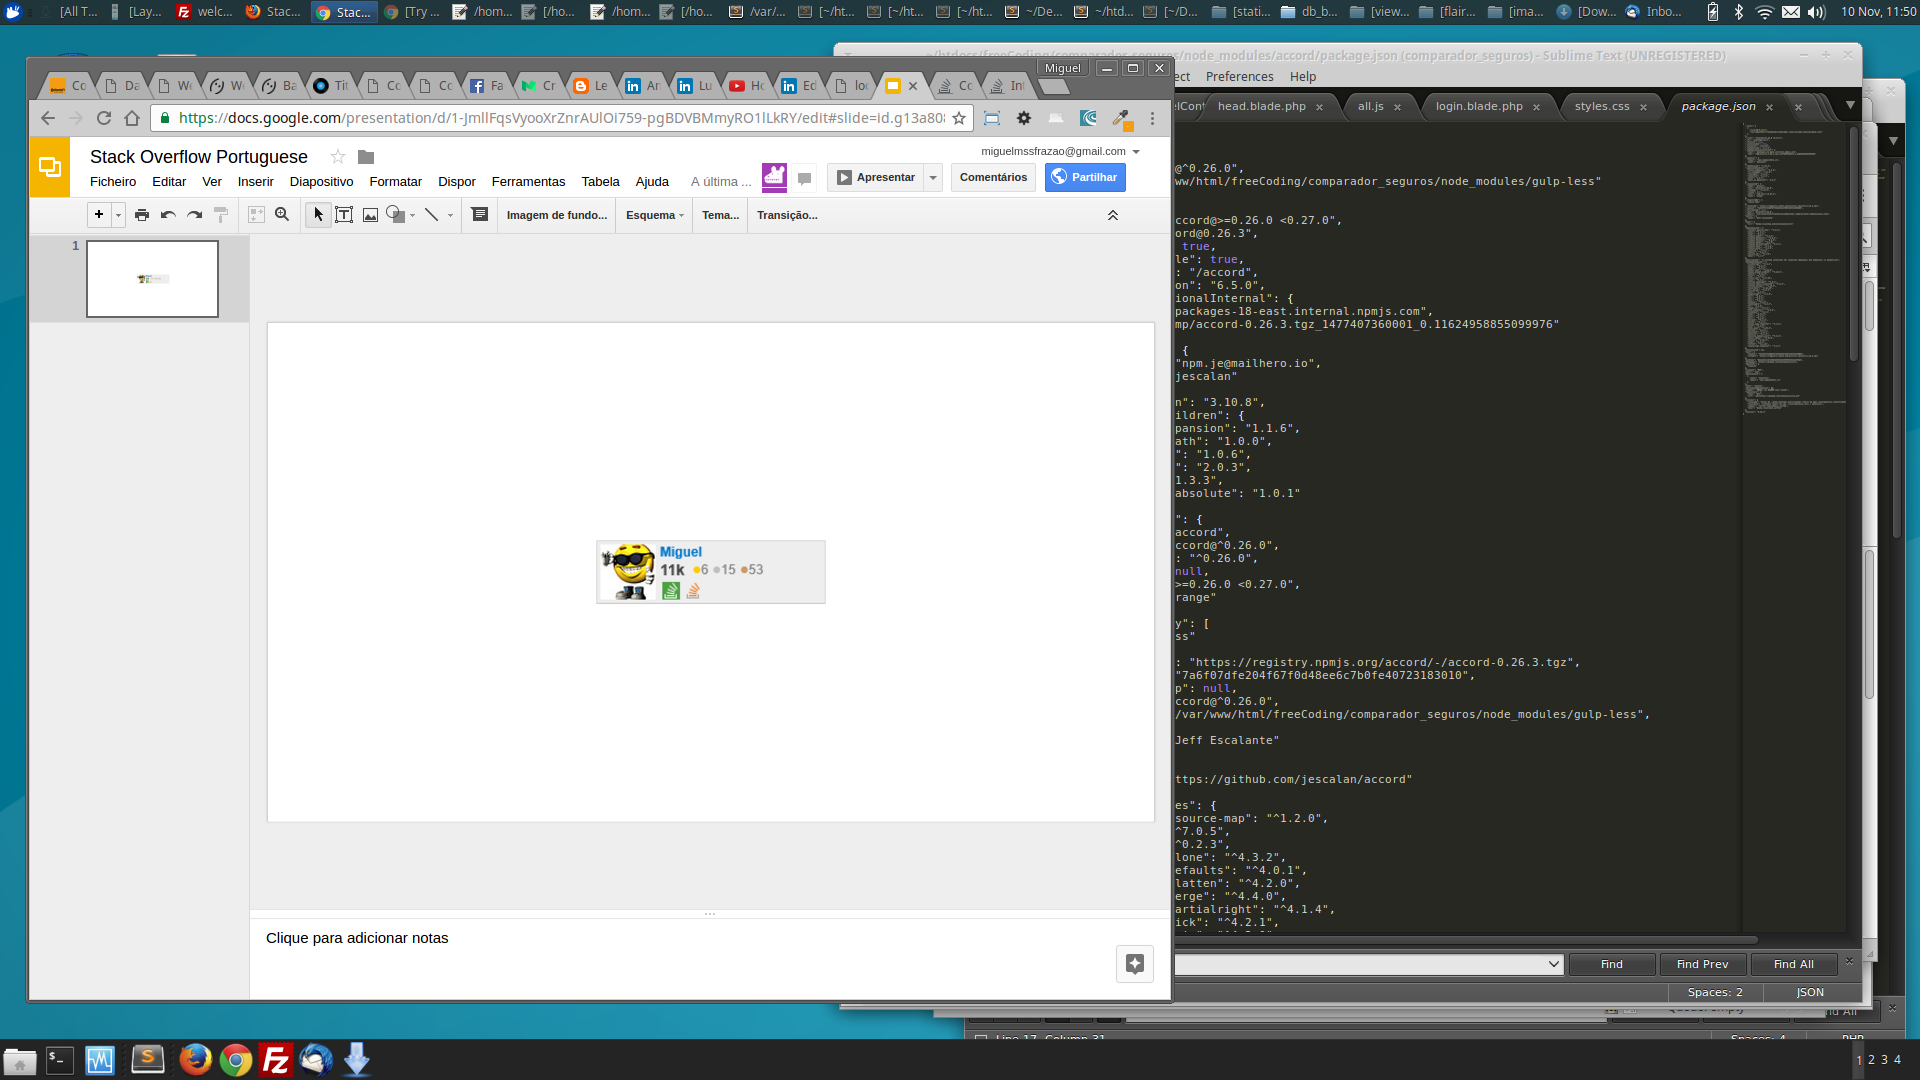Select slide 1 thumbnail in filmstrip
1920x1080 pixels.
pos(152,279)
